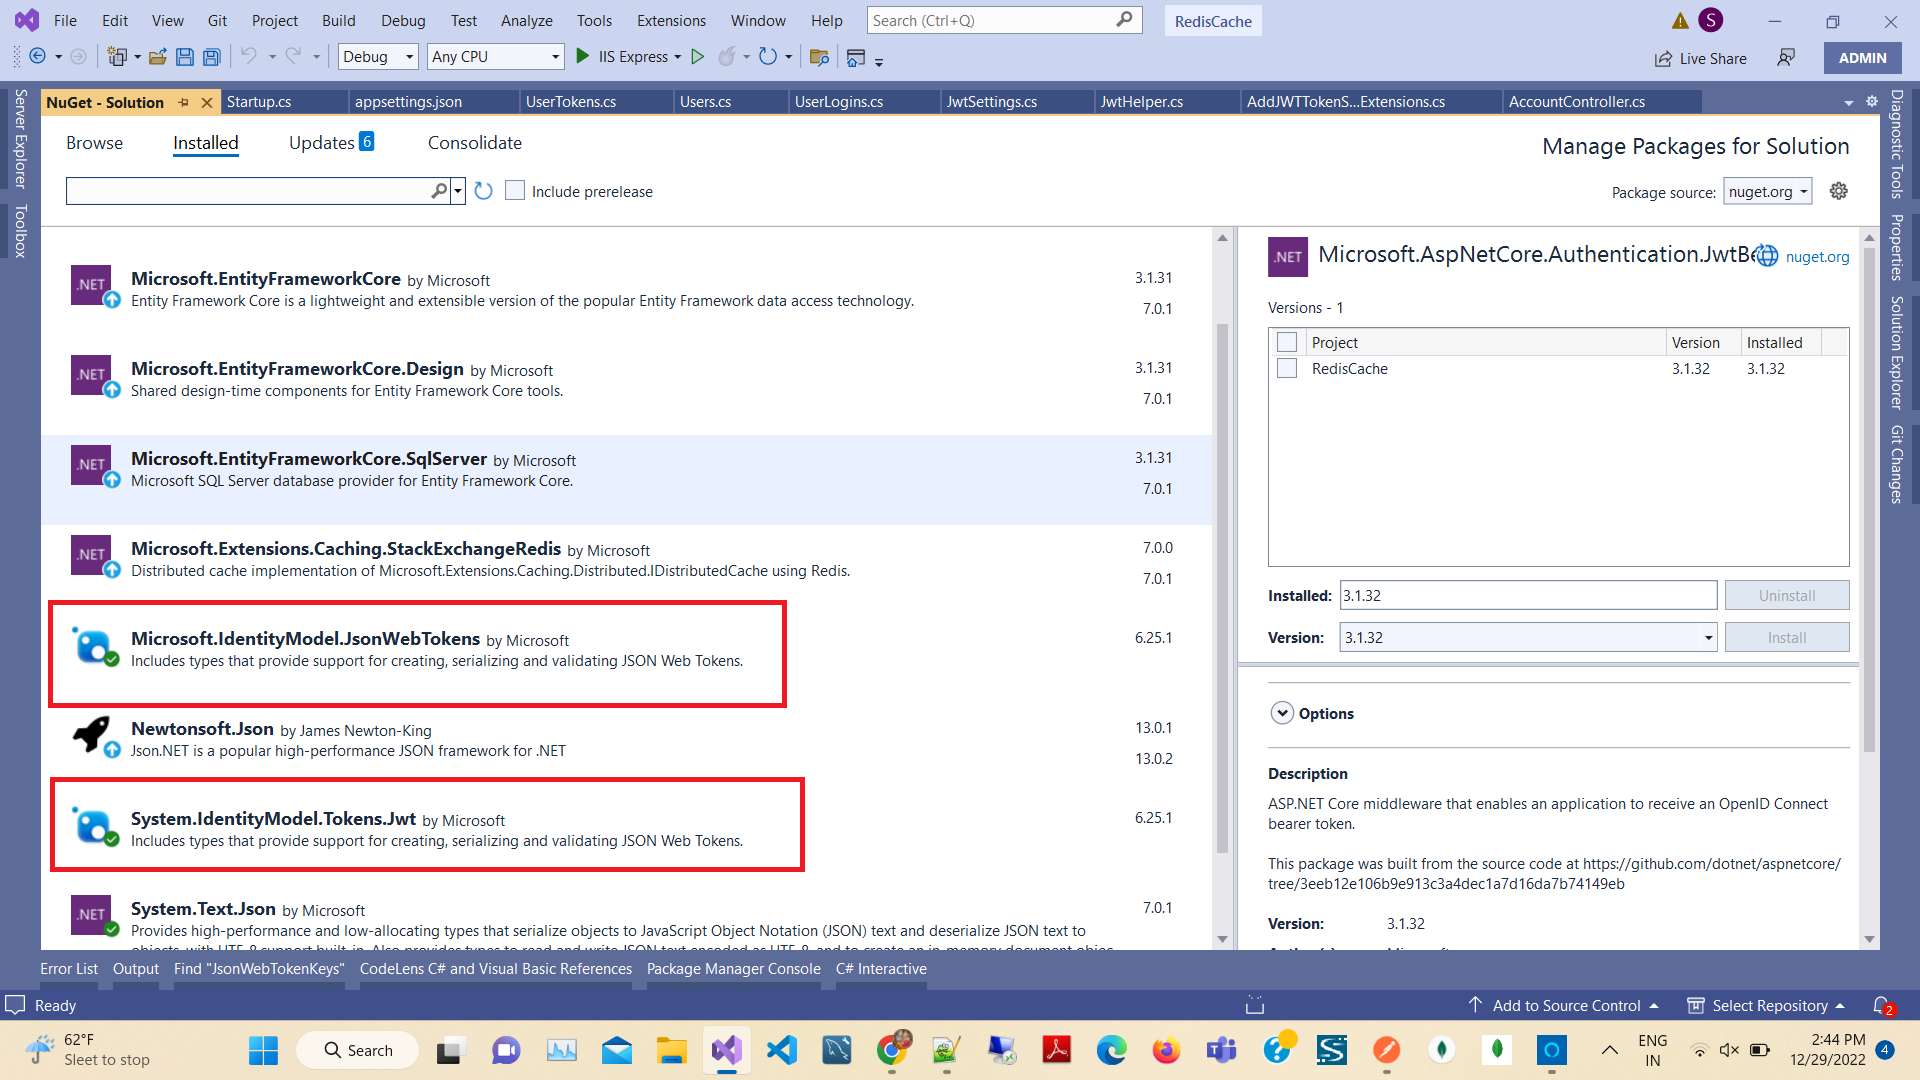Image resolution: width=1920 pixels, height=1080 pixels.
Task: Click the Visual Studio Search (Ctrl+Q) box
Action: point(1004,20)
